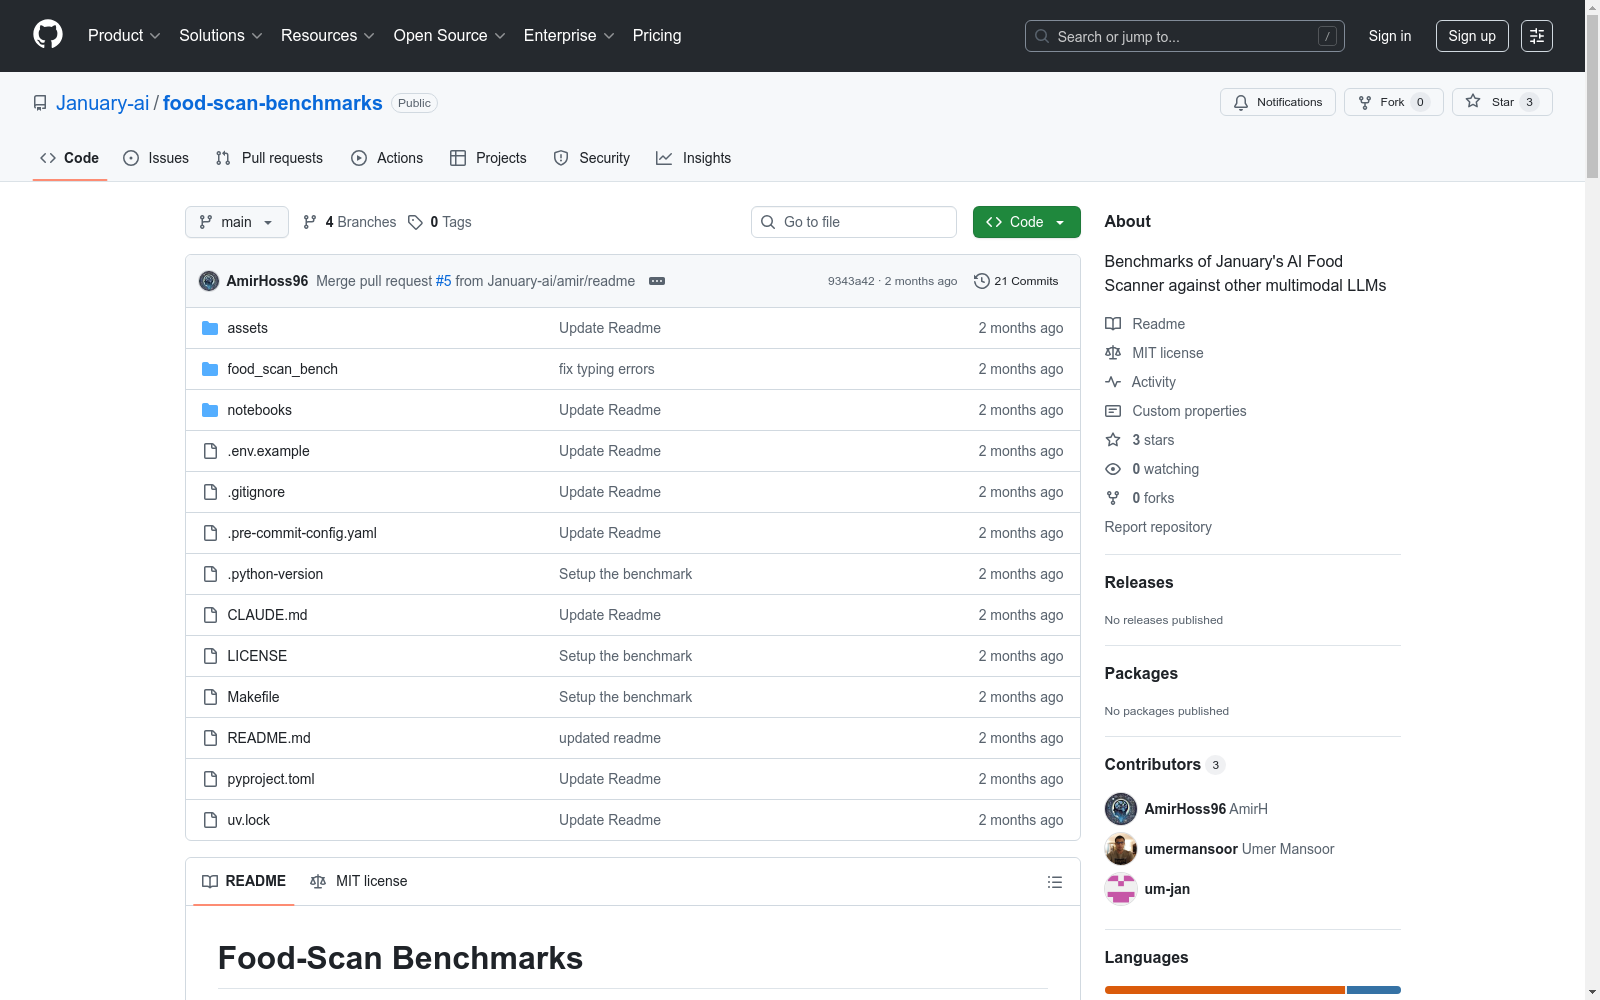Open the pyproject.toml file
Viewport: 1600px width, 1000px height.
(271, 779)
